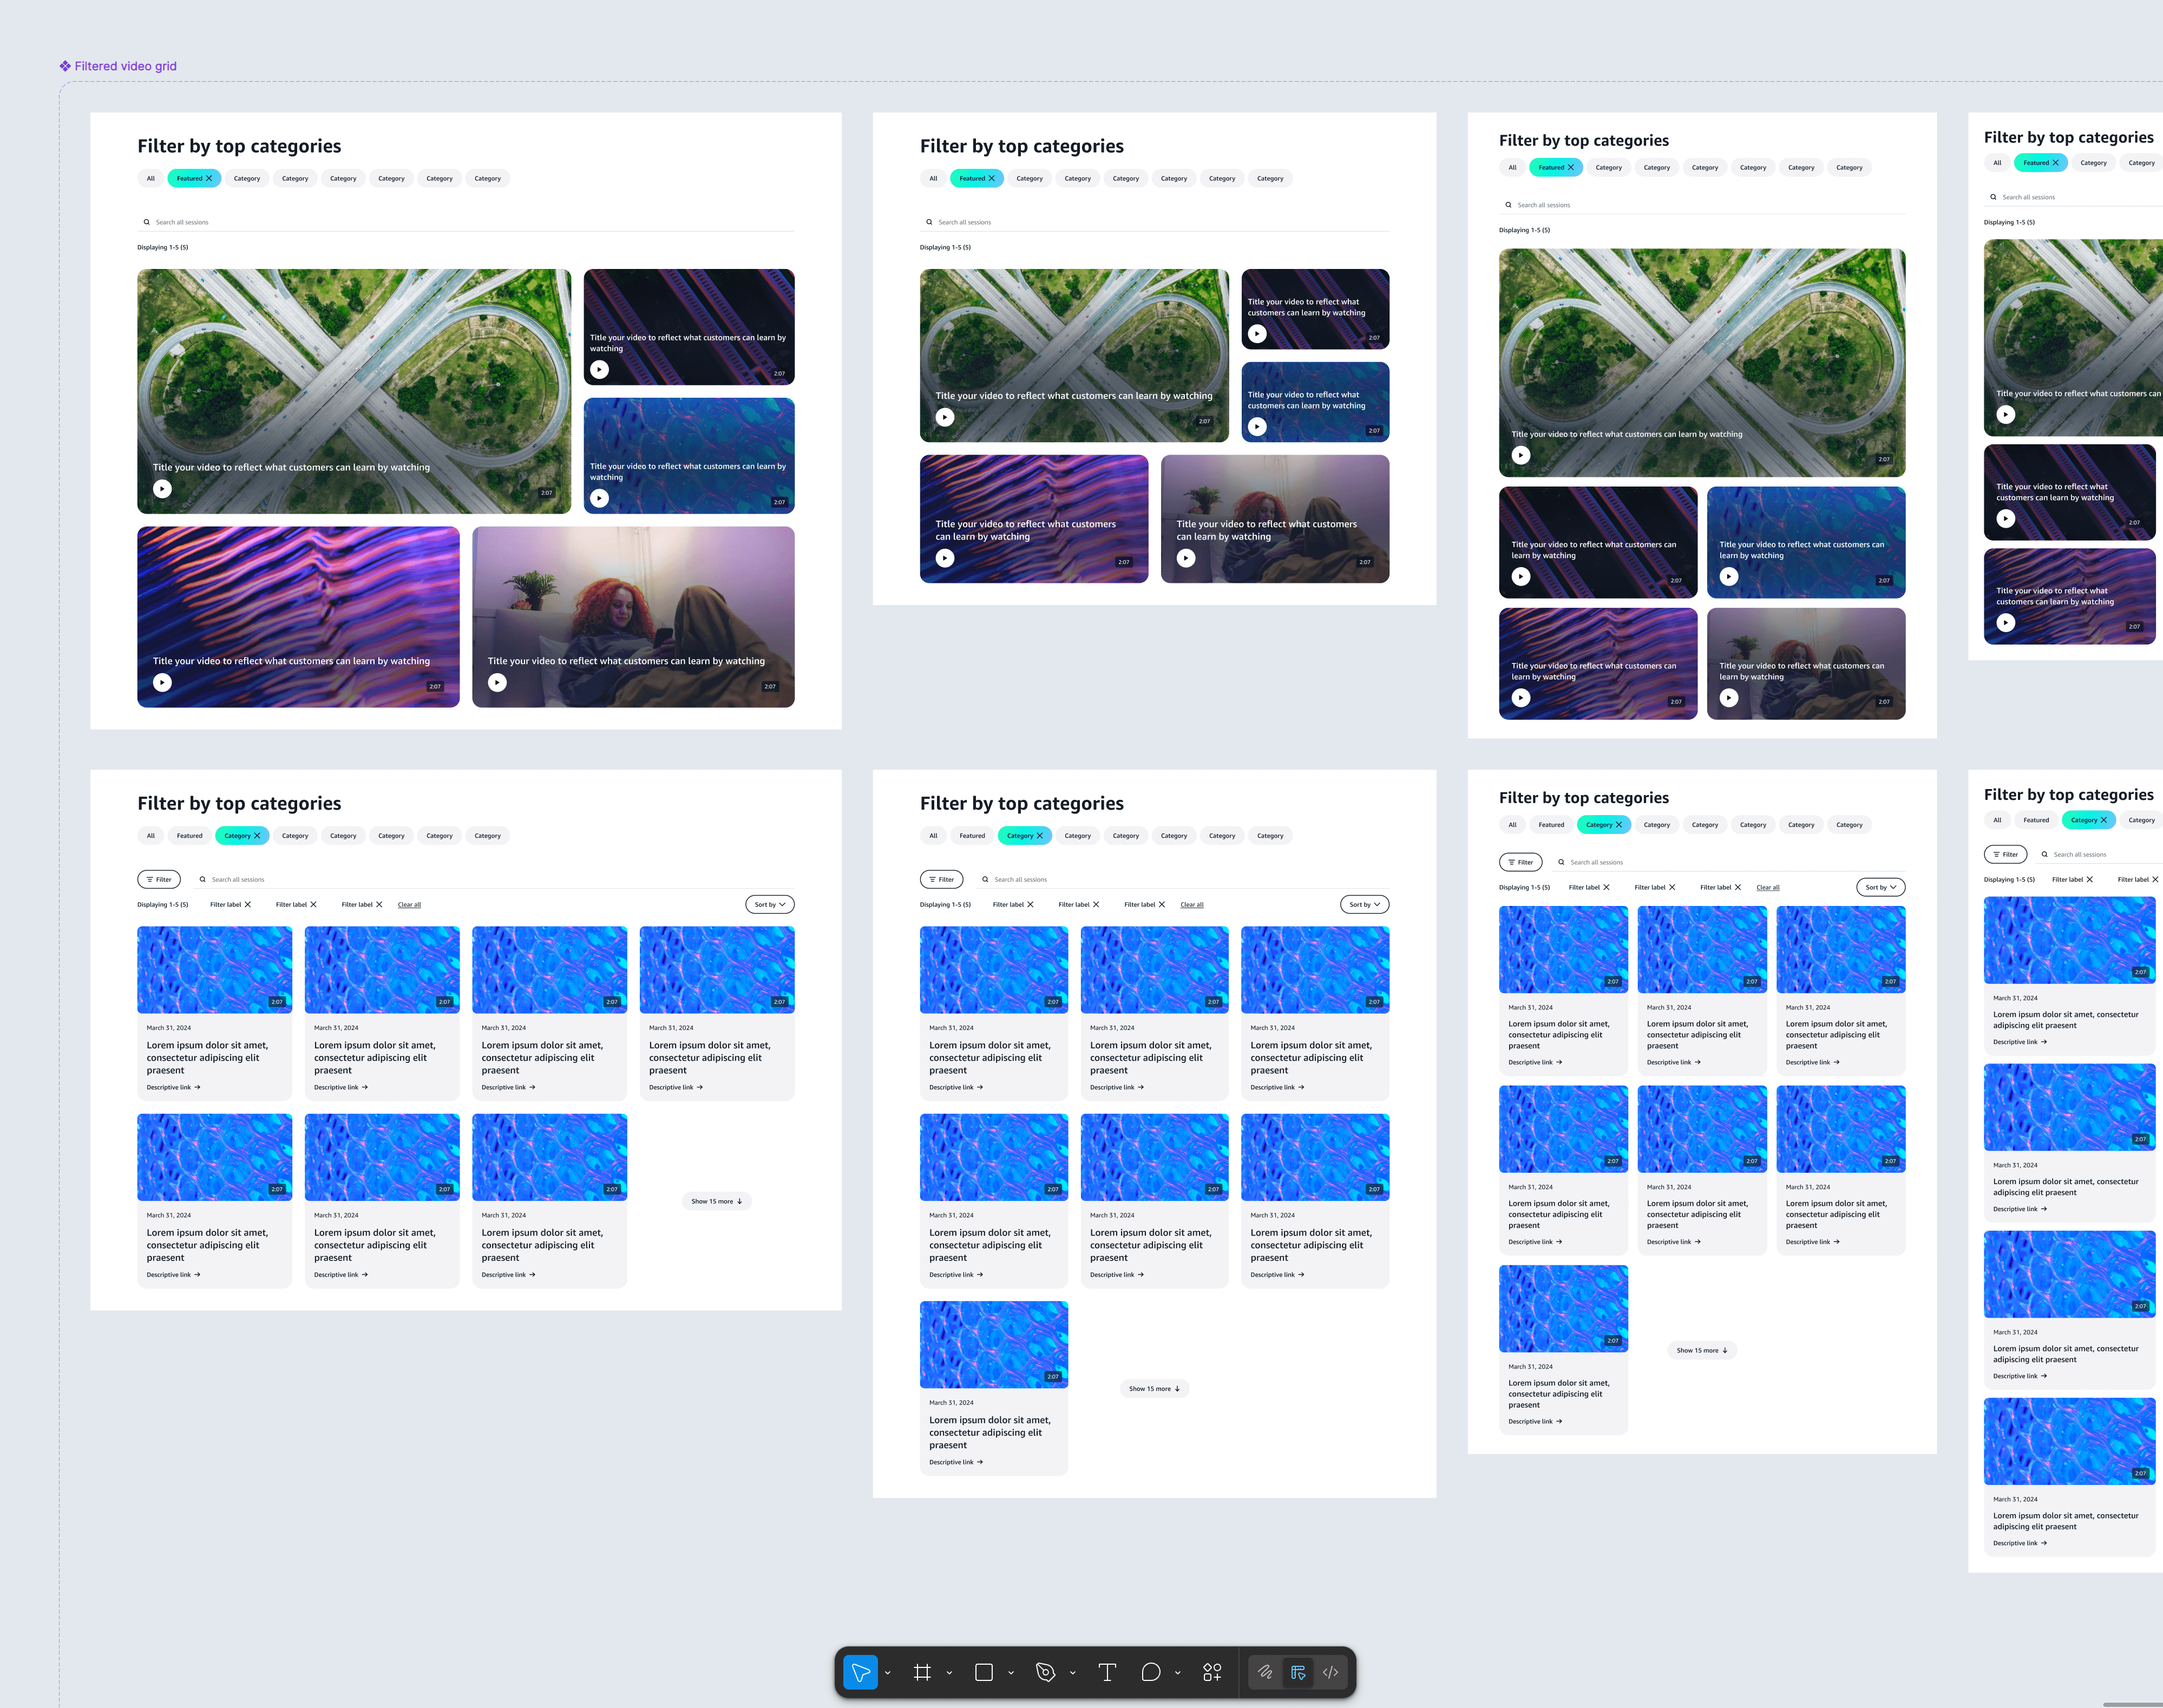2163x1708 pixels.
Task: Open the Actions and components tool
Action: coord(1212,1672)
